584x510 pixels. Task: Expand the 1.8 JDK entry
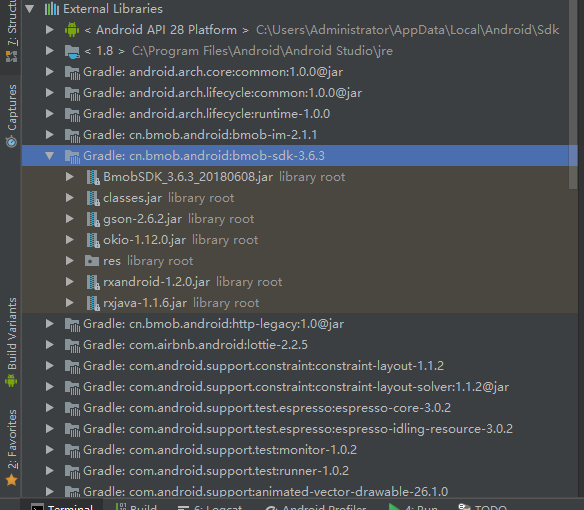[50, 51]
